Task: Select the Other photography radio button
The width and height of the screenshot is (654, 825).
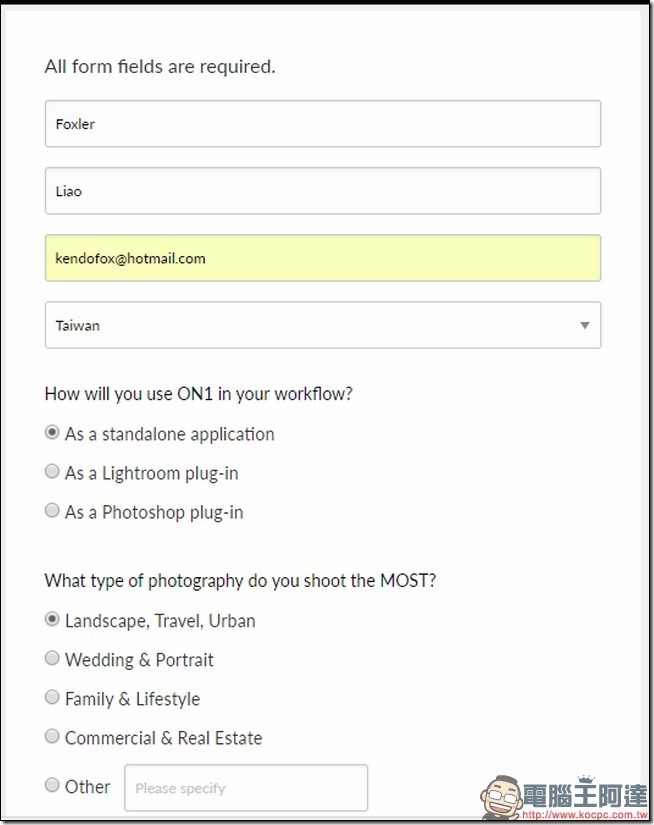Action: point(52,784)
